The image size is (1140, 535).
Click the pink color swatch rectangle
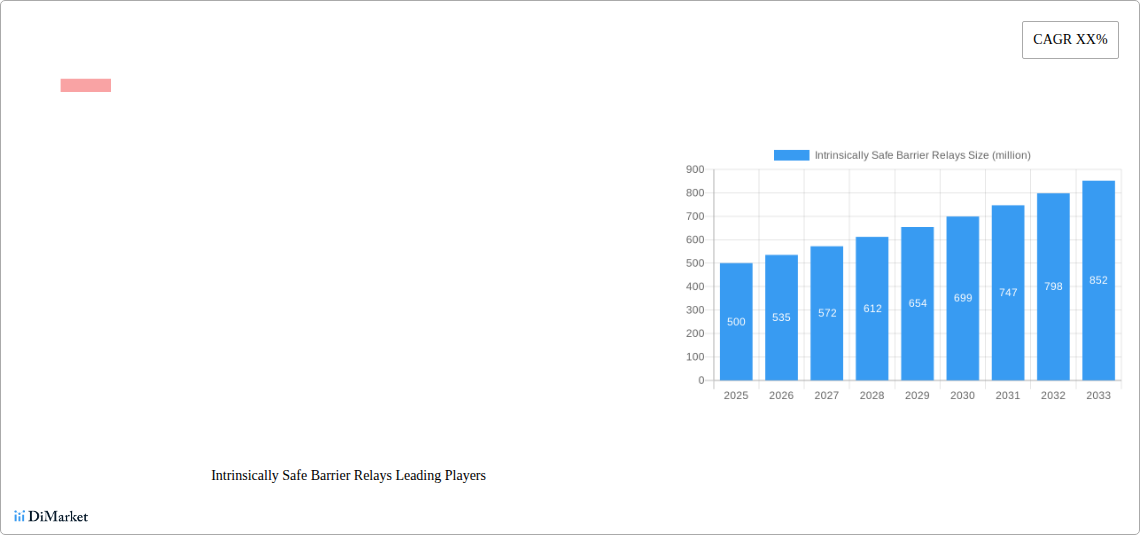point(86,85)
